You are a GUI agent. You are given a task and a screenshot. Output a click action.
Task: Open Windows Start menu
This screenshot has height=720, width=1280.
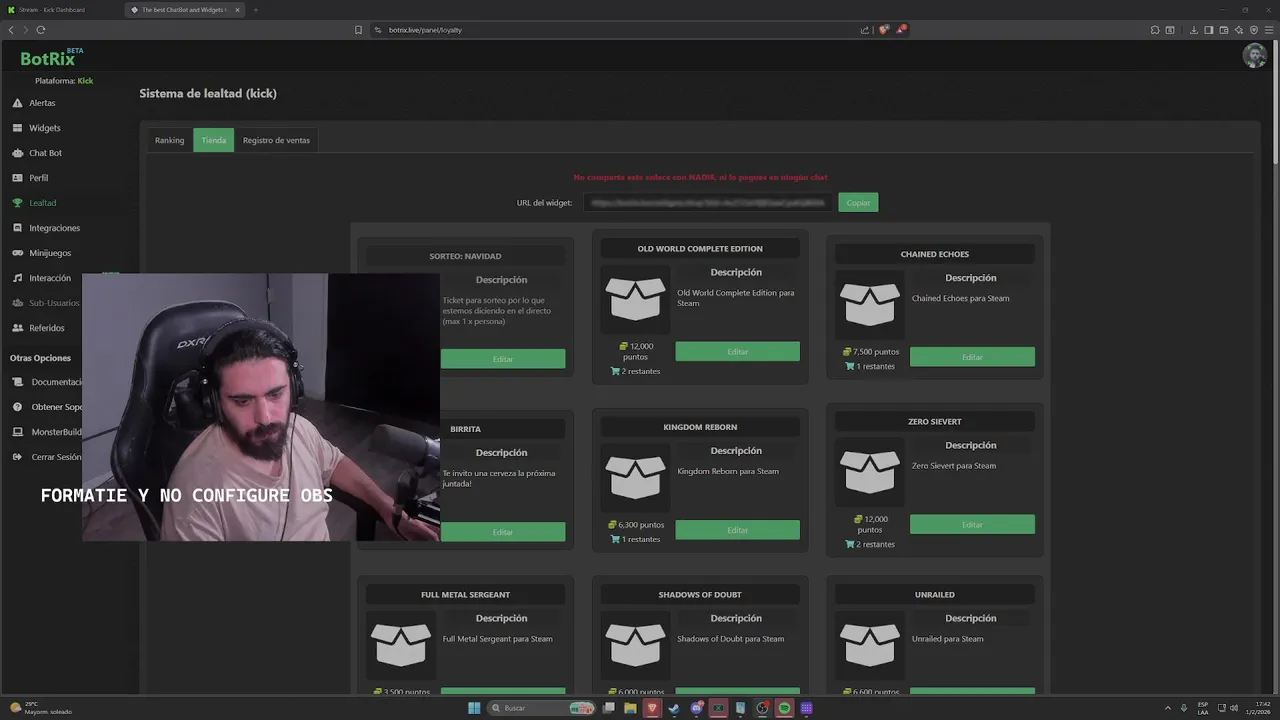pyautogui.click(x=474, y=708)
